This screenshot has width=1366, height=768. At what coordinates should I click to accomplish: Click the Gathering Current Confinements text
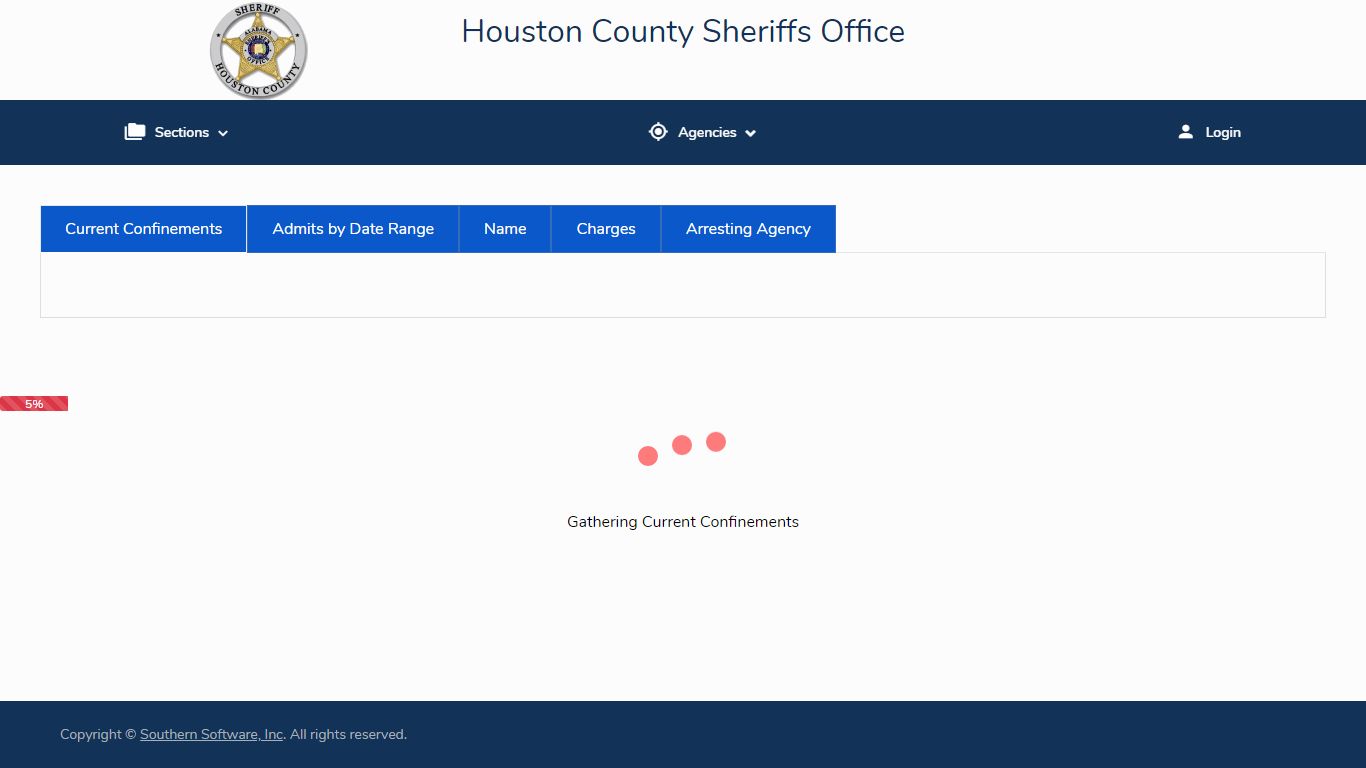click(x=683, y=522)
